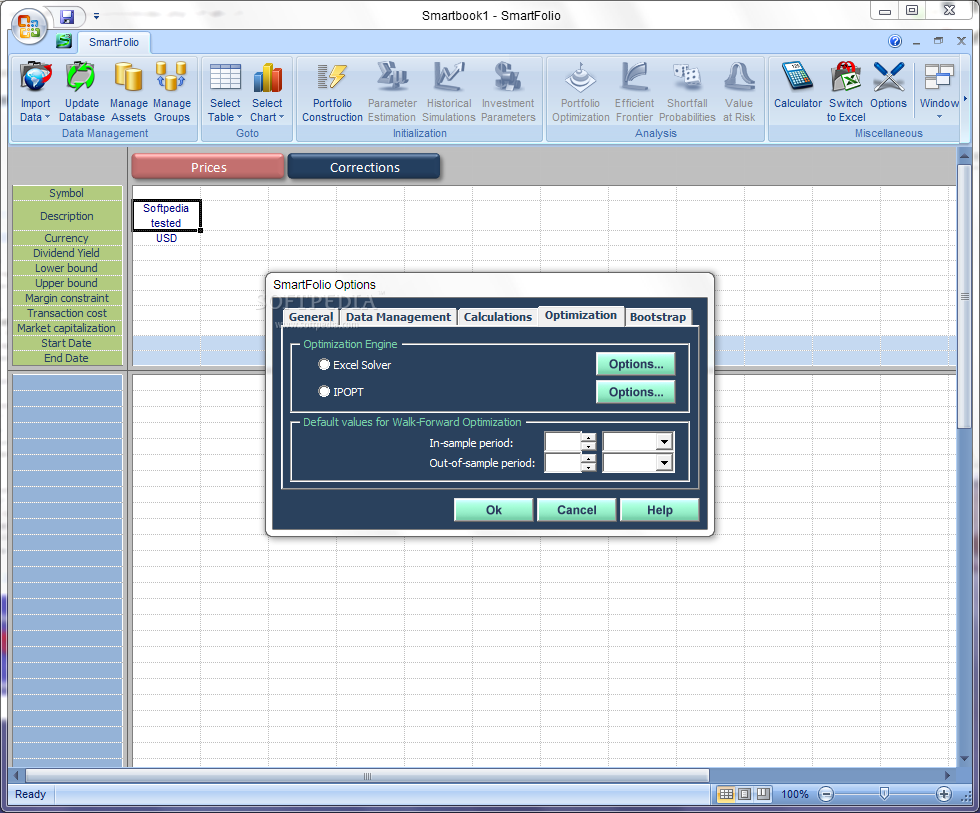Zoom in with the plus button

pyautogui.click(x=943, y=794)
